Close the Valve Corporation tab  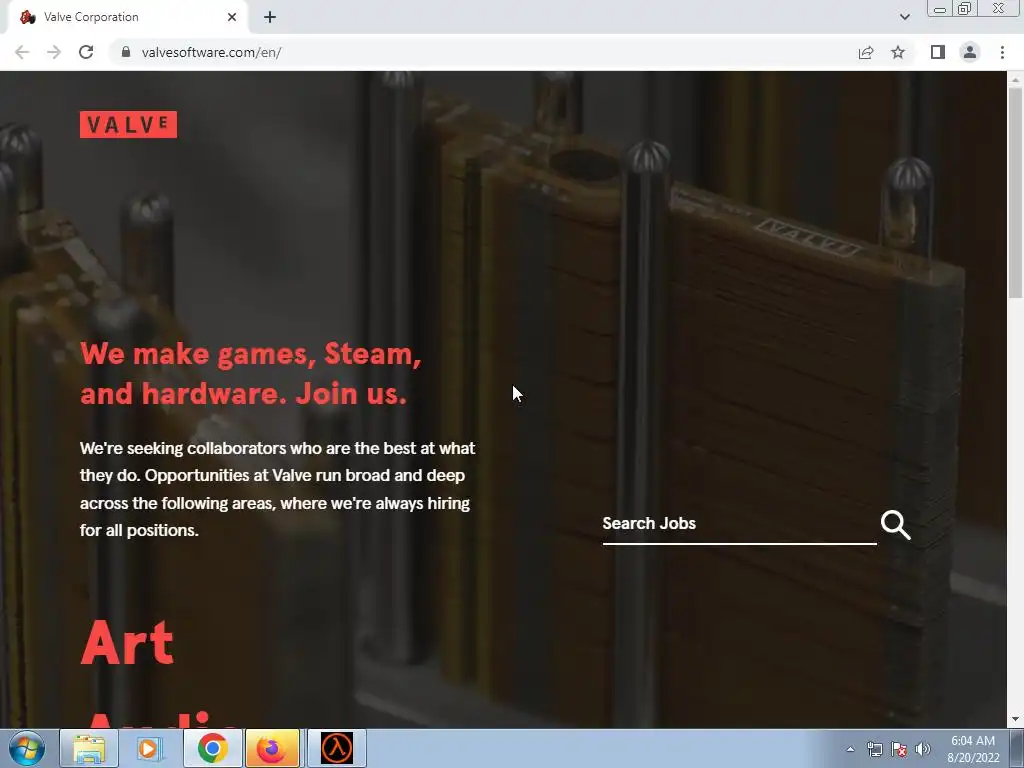tap(232, 17)
